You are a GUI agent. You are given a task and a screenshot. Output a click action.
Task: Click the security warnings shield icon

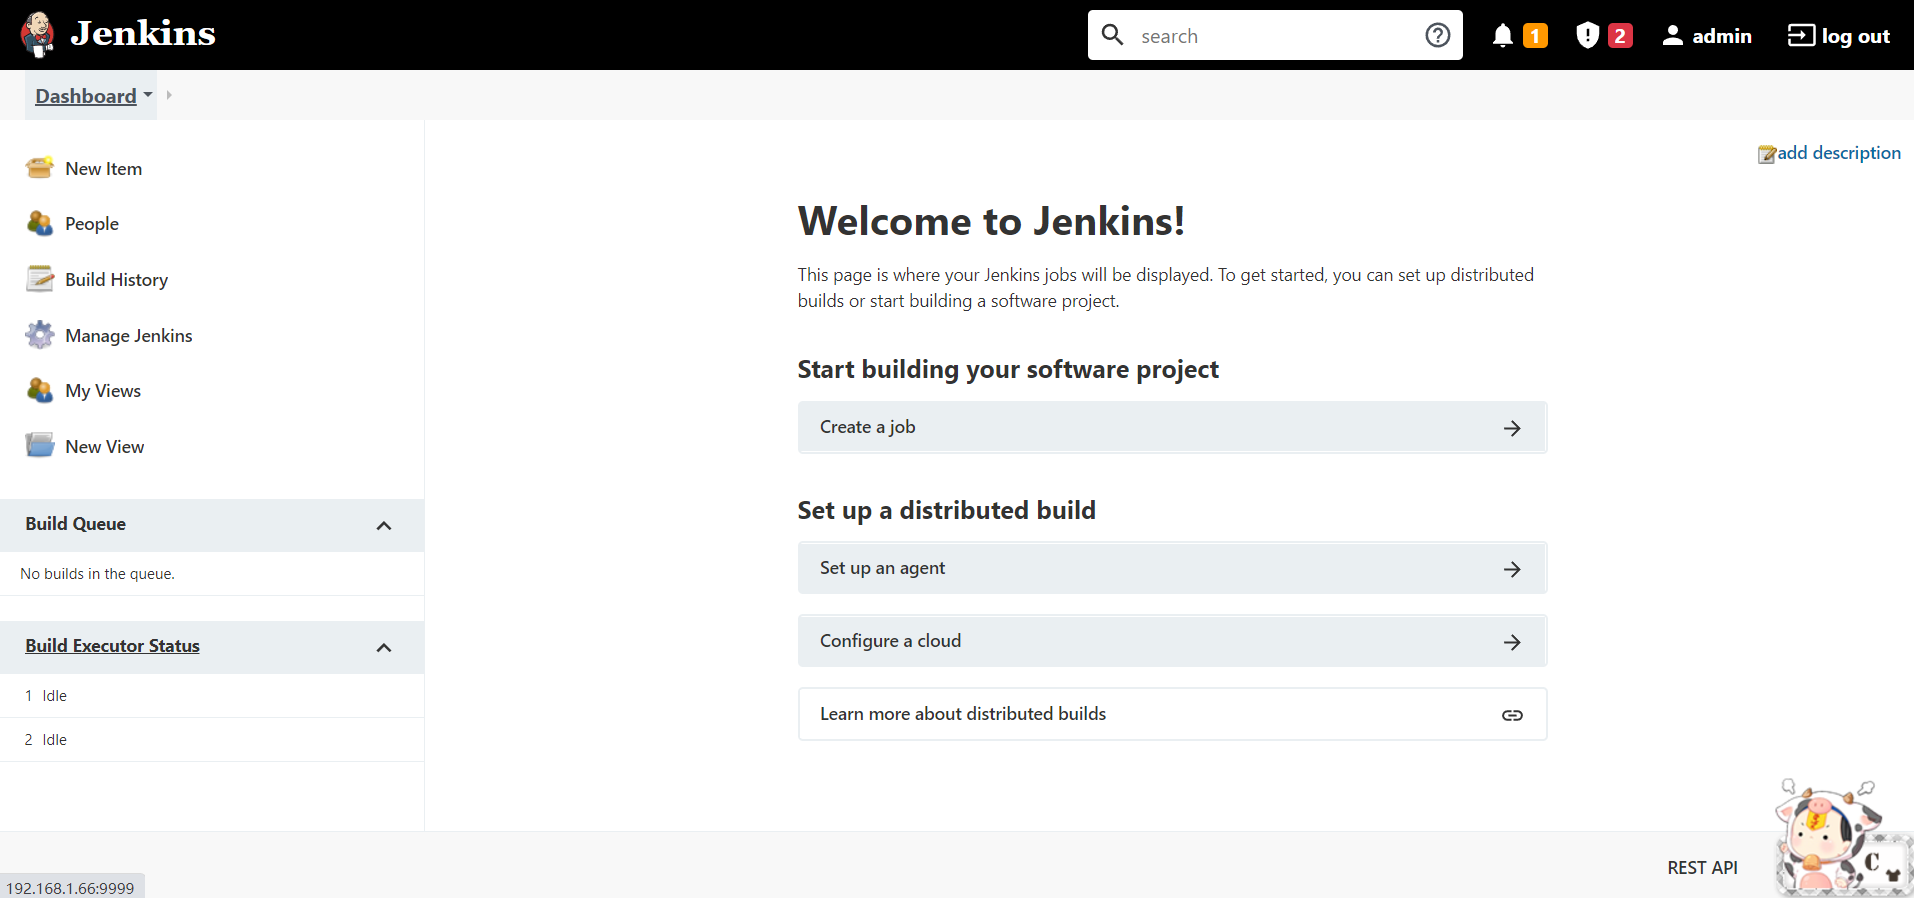1587,36
